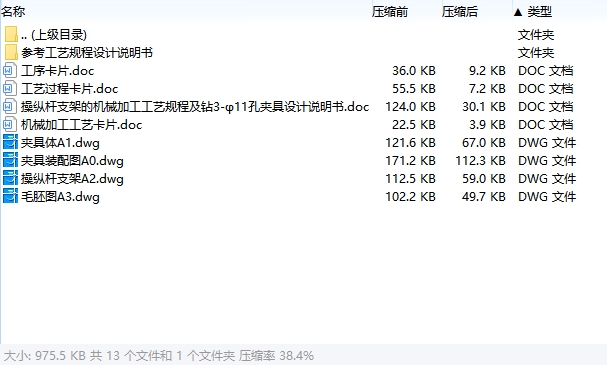The width and height of the screenshot is (607, 365).
Task: Select file name 夹具体A1.dwg
Action: (x=60, y=143)
